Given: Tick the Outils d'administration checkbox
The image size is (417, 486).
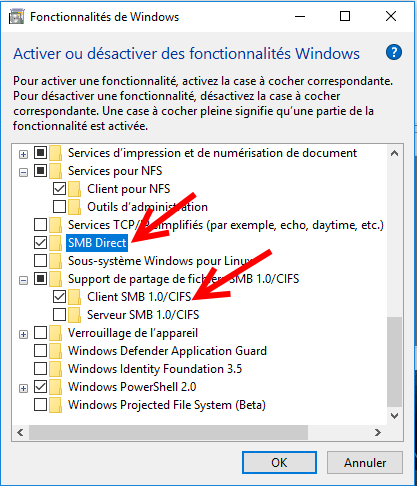Looking at the screenshot, I should tap(59, 207).
